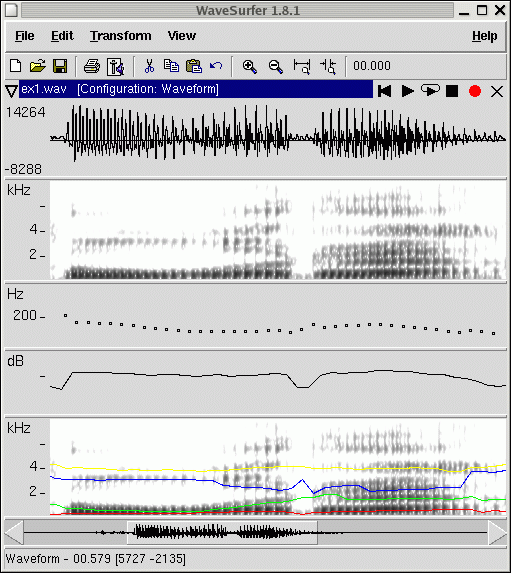Open the preferences tool icon

click(115, 67)
